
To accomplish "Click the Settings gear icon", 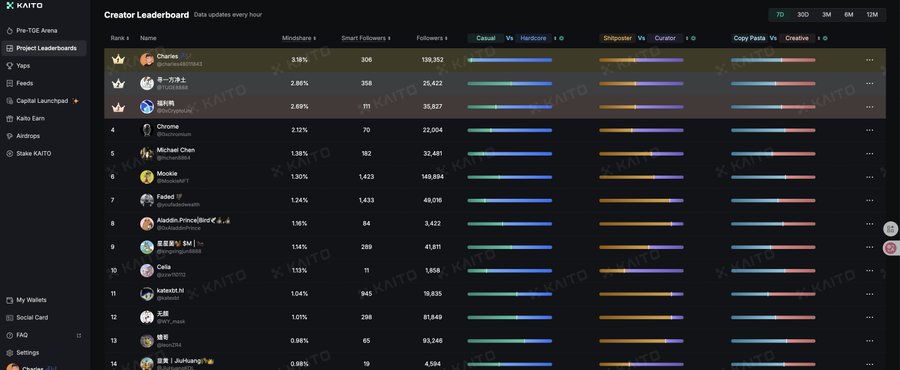I will [x=10, y=353].
